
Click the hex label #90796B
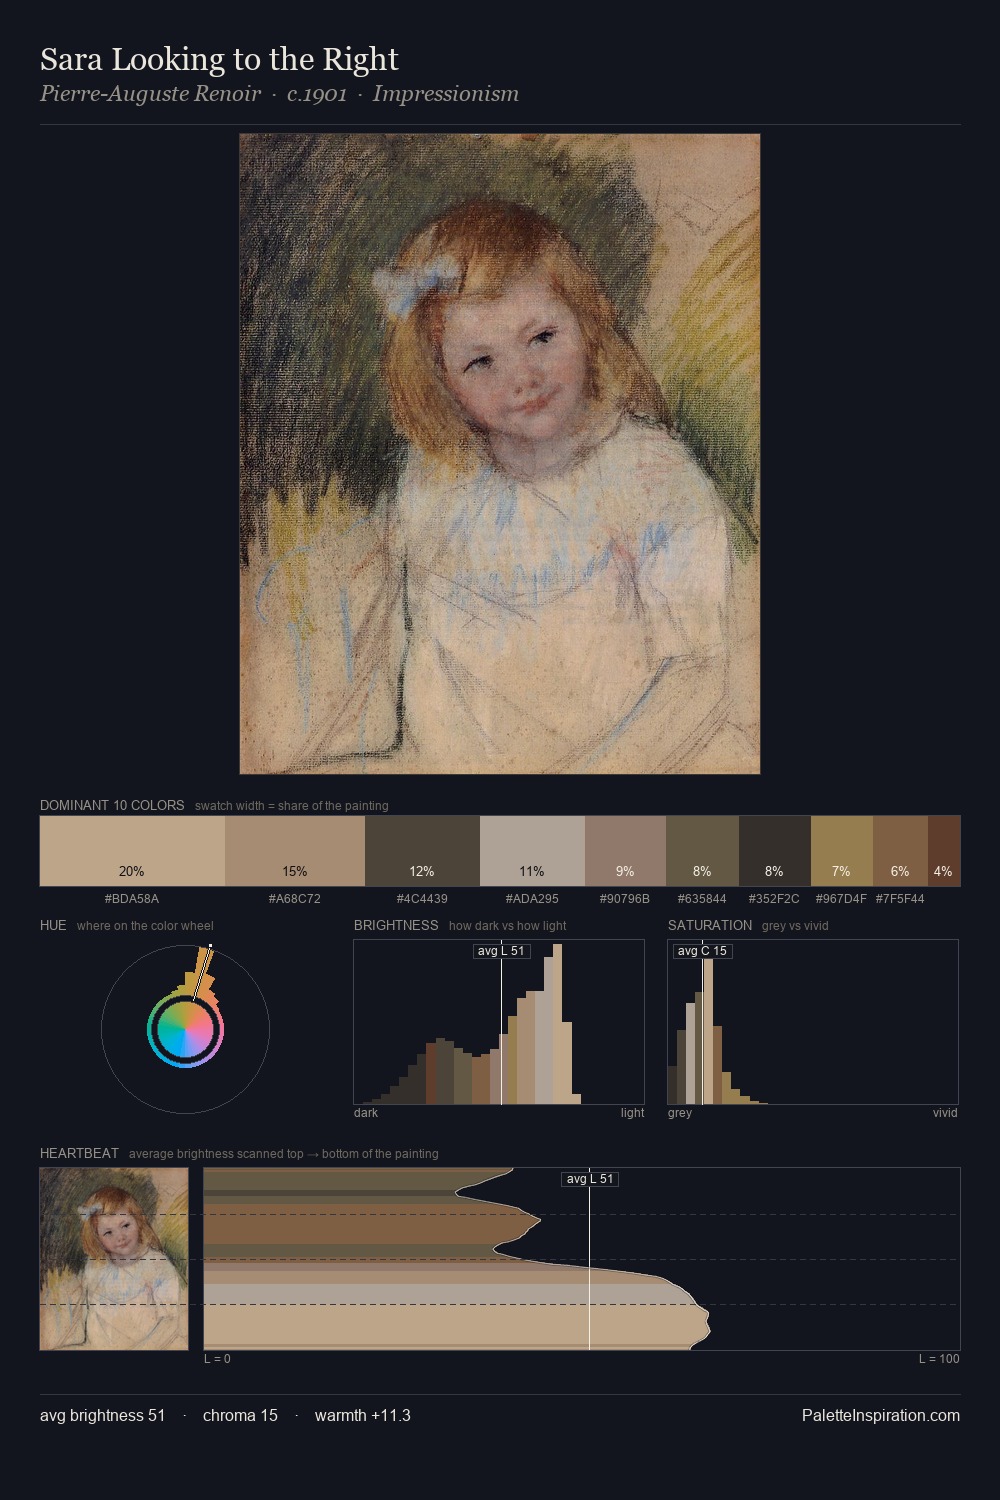[625, 899]
